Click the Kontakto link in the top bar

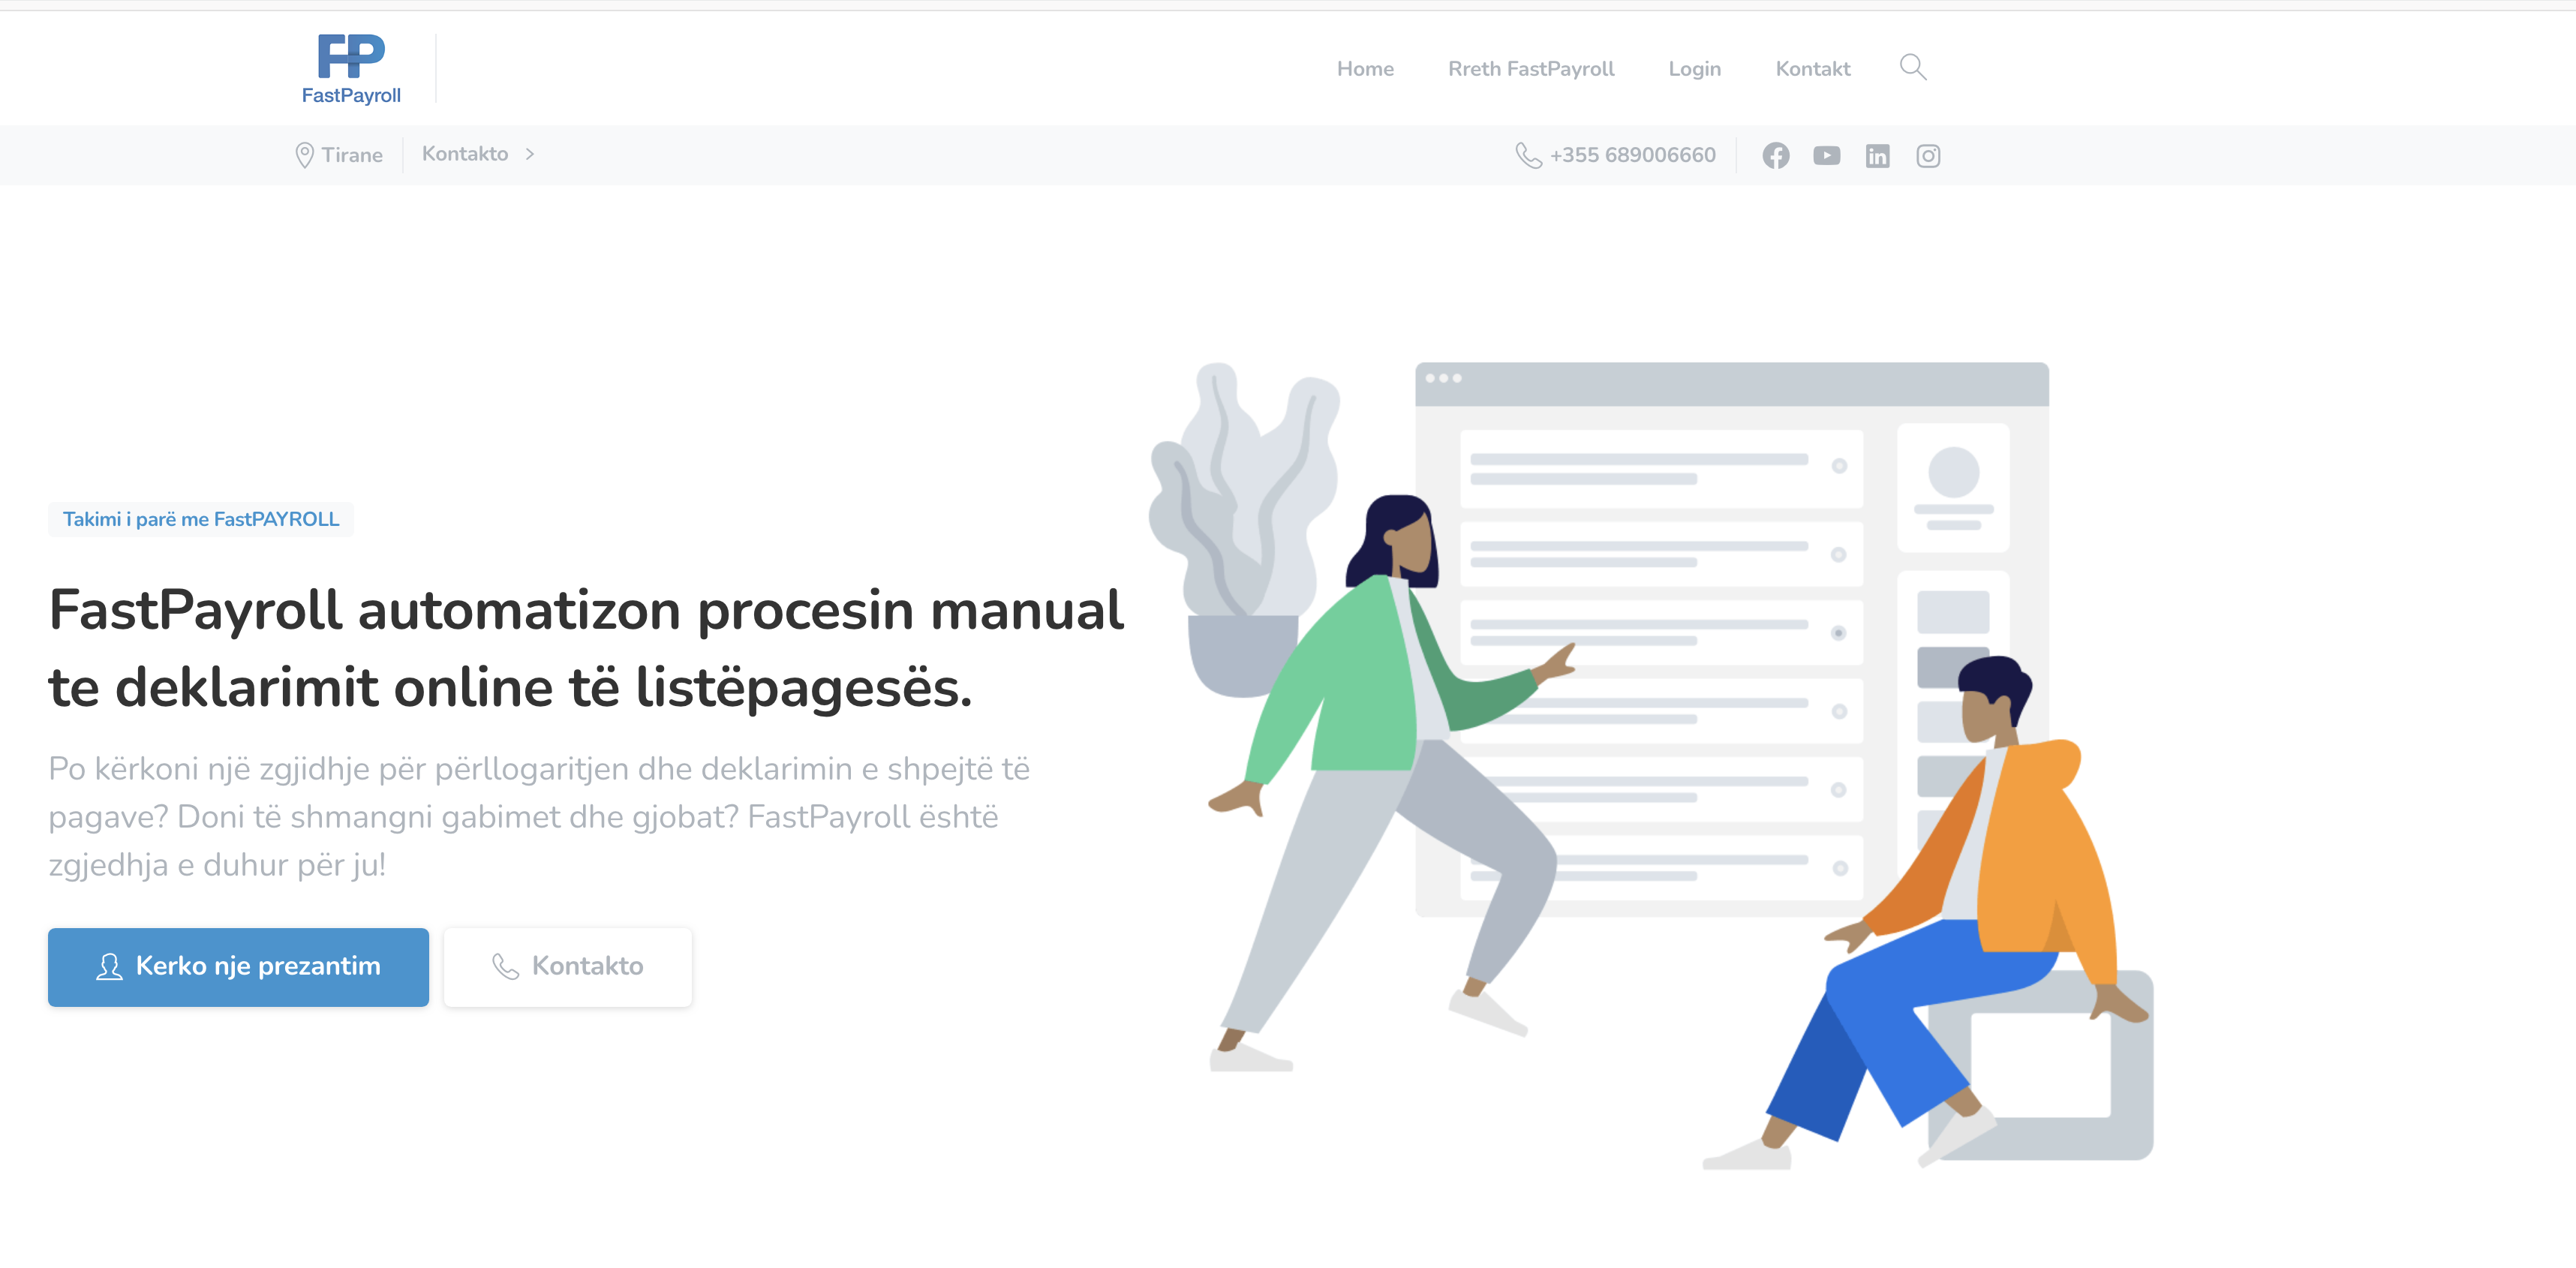465,154
